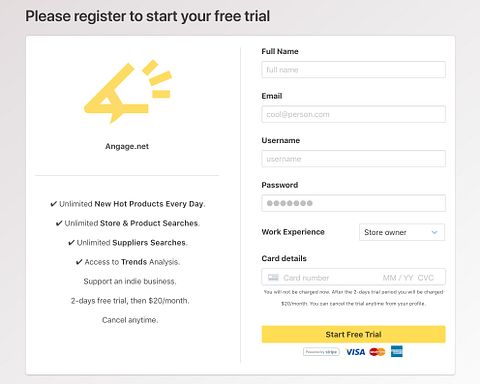The width and height of the screenshot is (480, 384).
Task: Open the Work Experience dropdown
Action: [x=402, y=232]
